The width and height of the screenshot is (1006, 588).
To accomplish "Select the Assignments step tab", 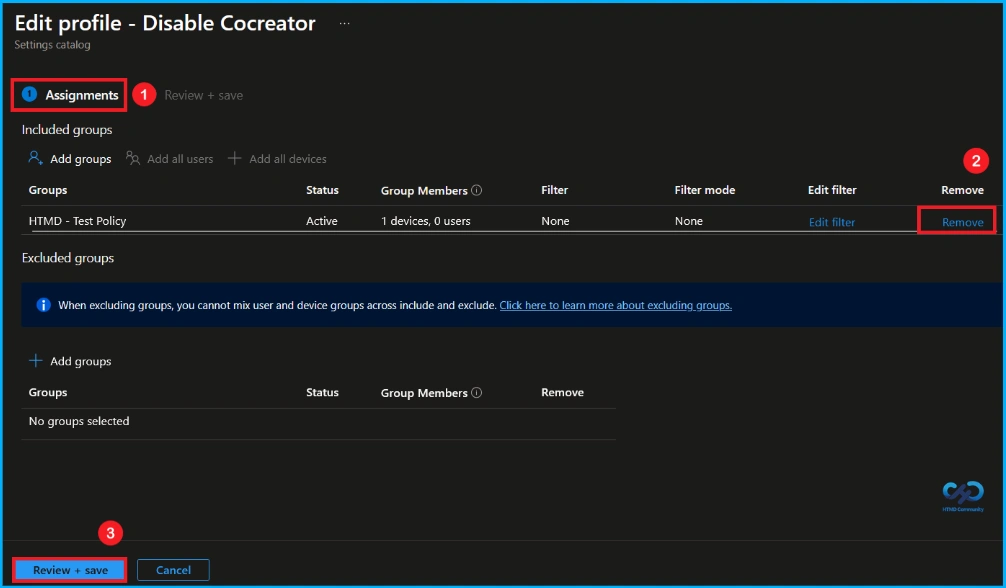I will point(70,95).
